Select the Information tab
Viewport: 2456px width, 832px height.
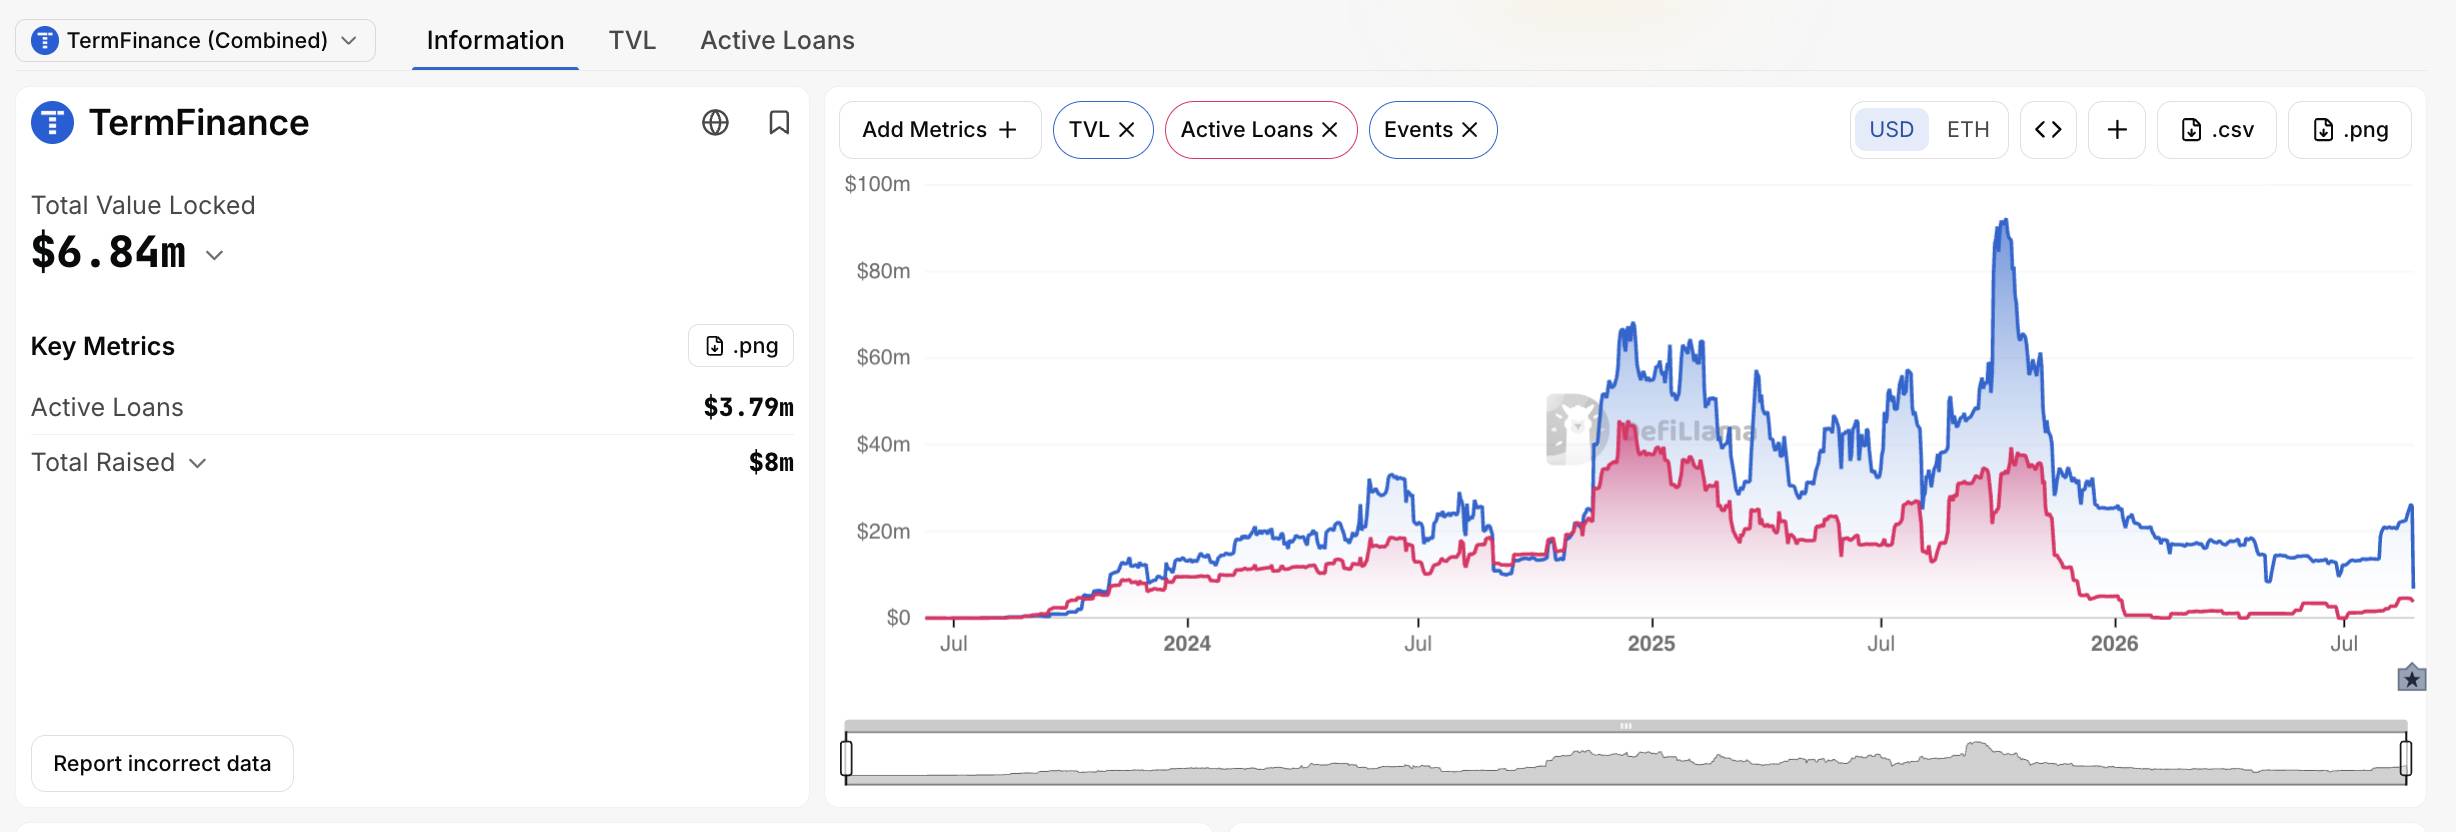(x=495, y=41)
